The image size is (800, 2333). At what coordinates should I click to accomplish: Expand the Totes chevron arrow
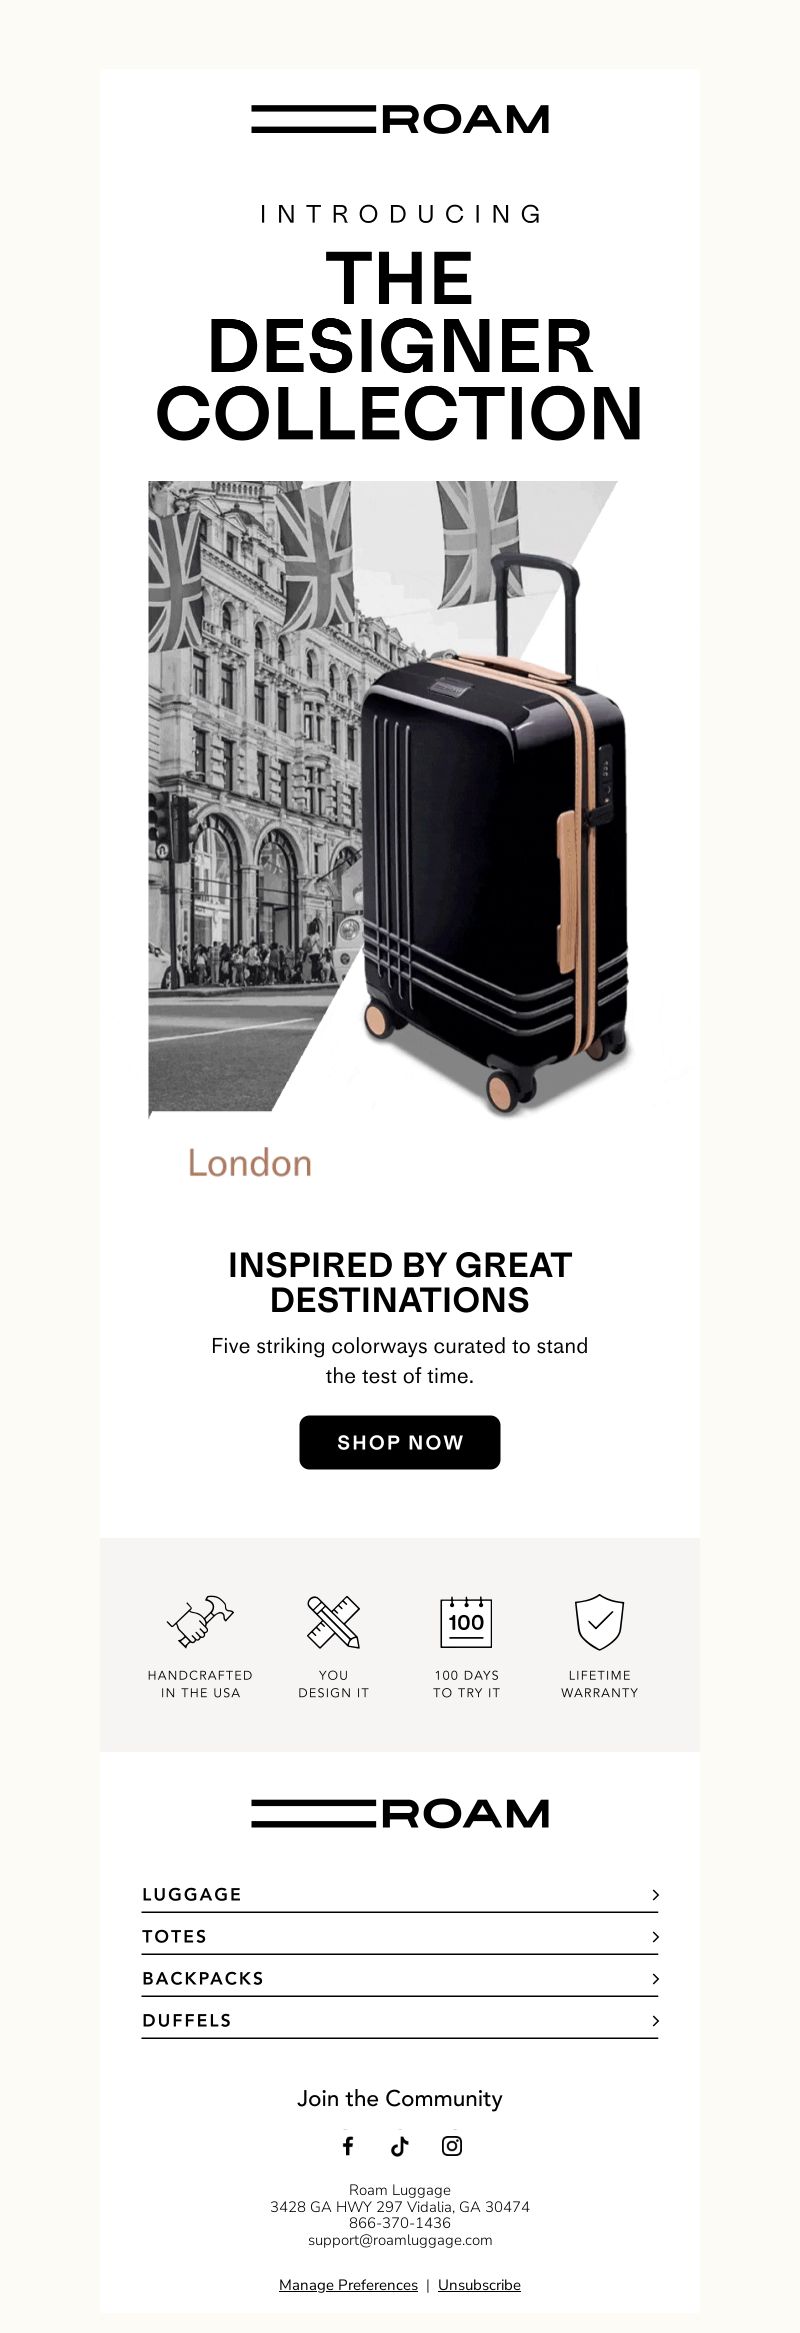pyautogui.click(x=655, y=1936)
